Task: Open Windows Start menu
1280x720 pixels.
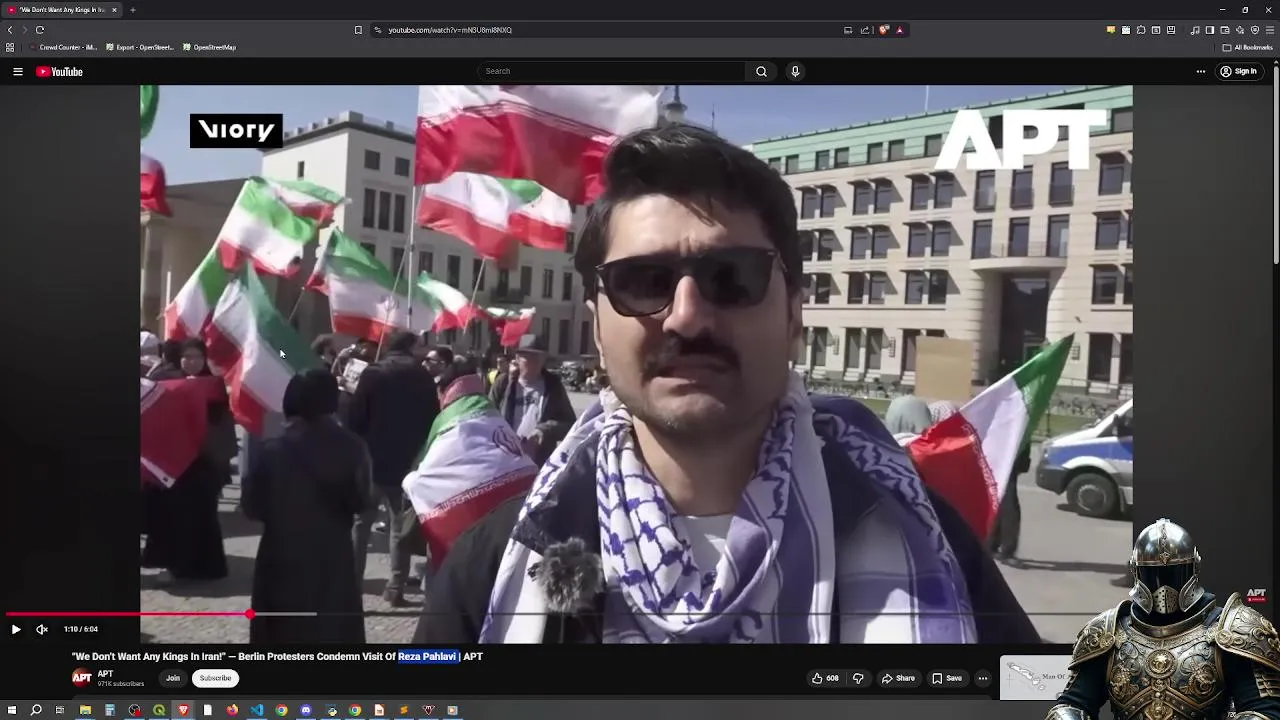Action: (x=12, y=710)
